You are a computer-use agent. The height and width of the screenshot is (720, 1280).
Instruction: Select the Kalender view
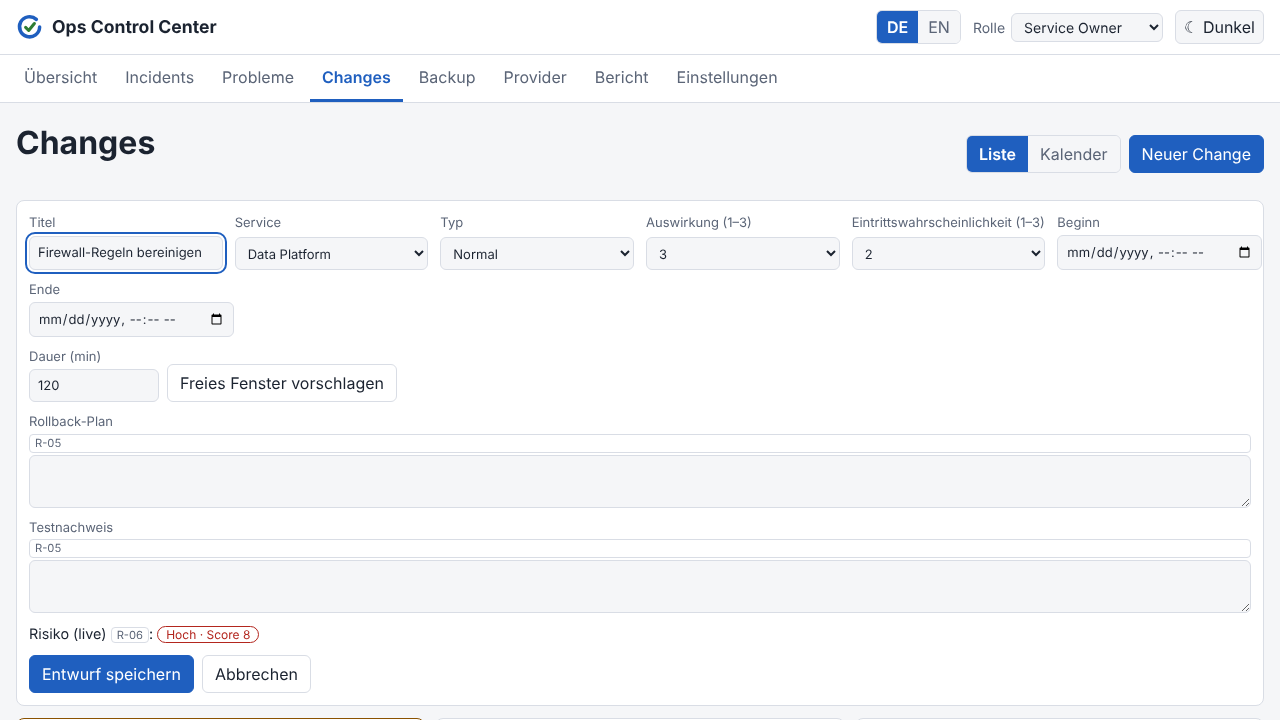point(1074,154)
